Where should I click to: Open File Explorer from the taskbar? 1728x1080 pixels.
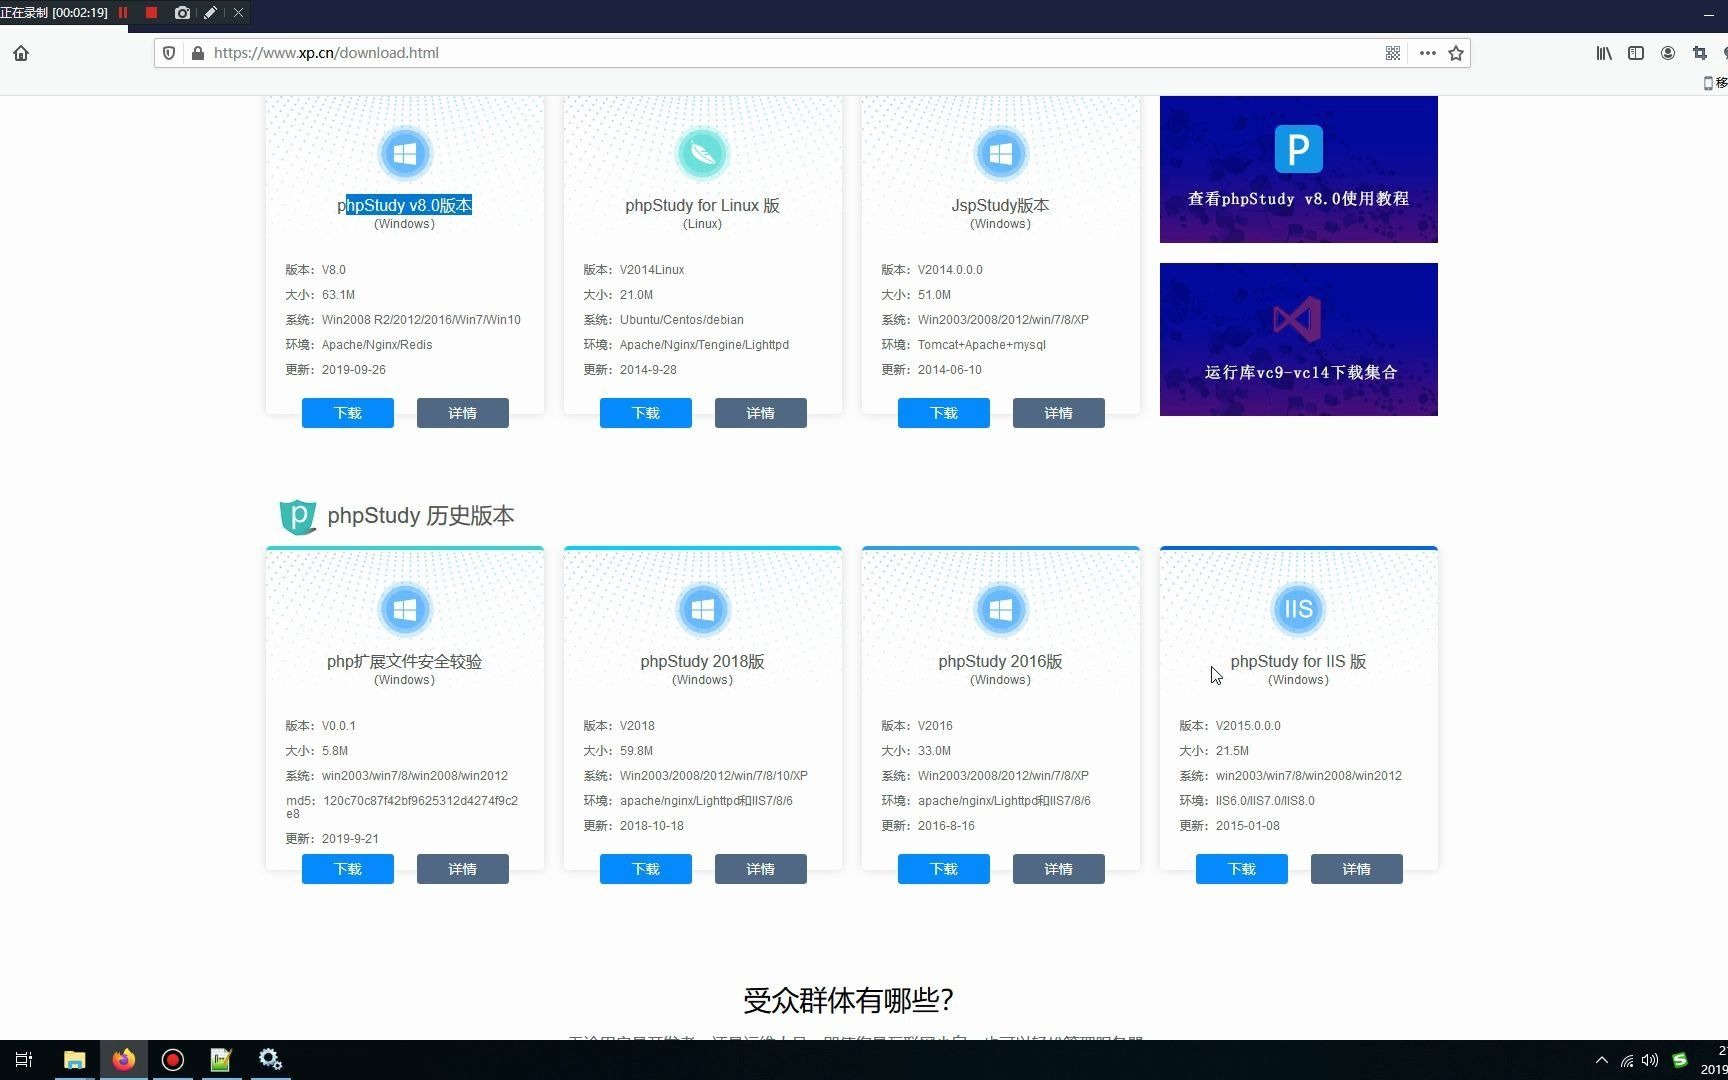pos(74,1060)
